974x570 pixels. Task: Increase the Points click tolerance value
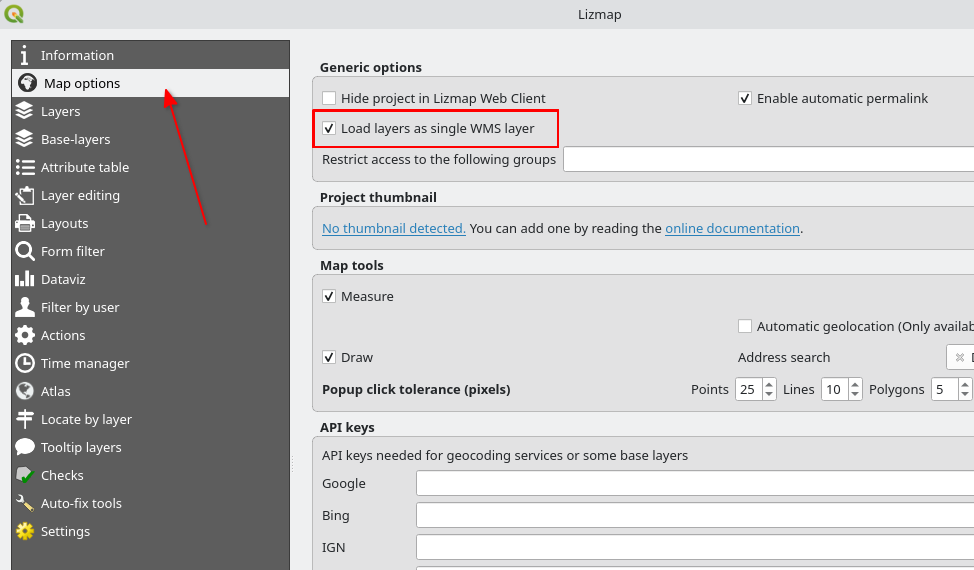click(769, 384)
